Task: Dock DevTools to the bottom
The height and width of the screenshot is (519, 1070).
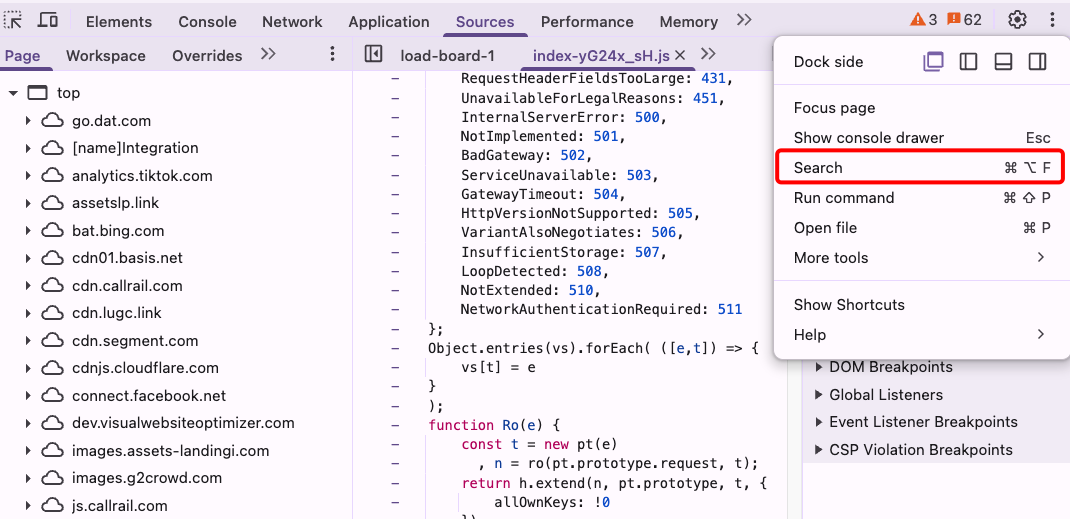Action: point(1003,62)
